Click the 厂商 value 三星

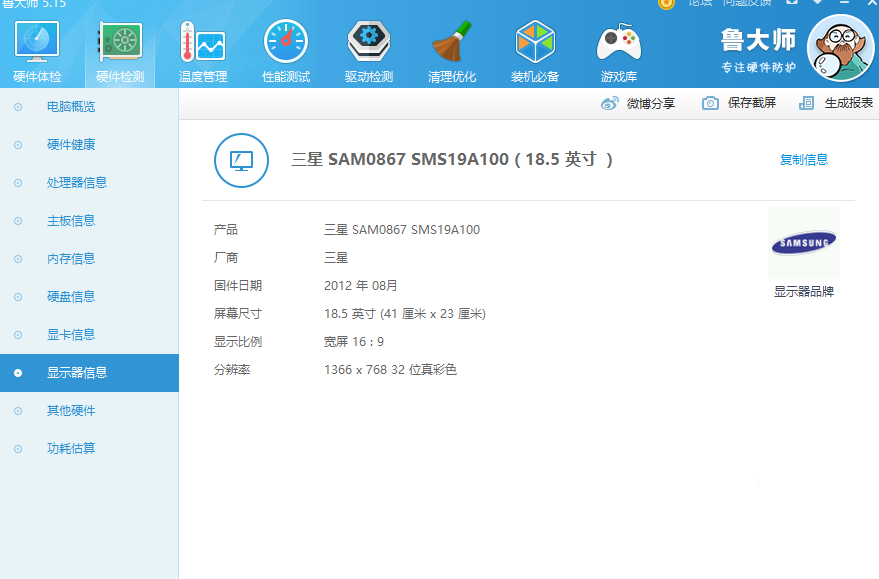336,258
